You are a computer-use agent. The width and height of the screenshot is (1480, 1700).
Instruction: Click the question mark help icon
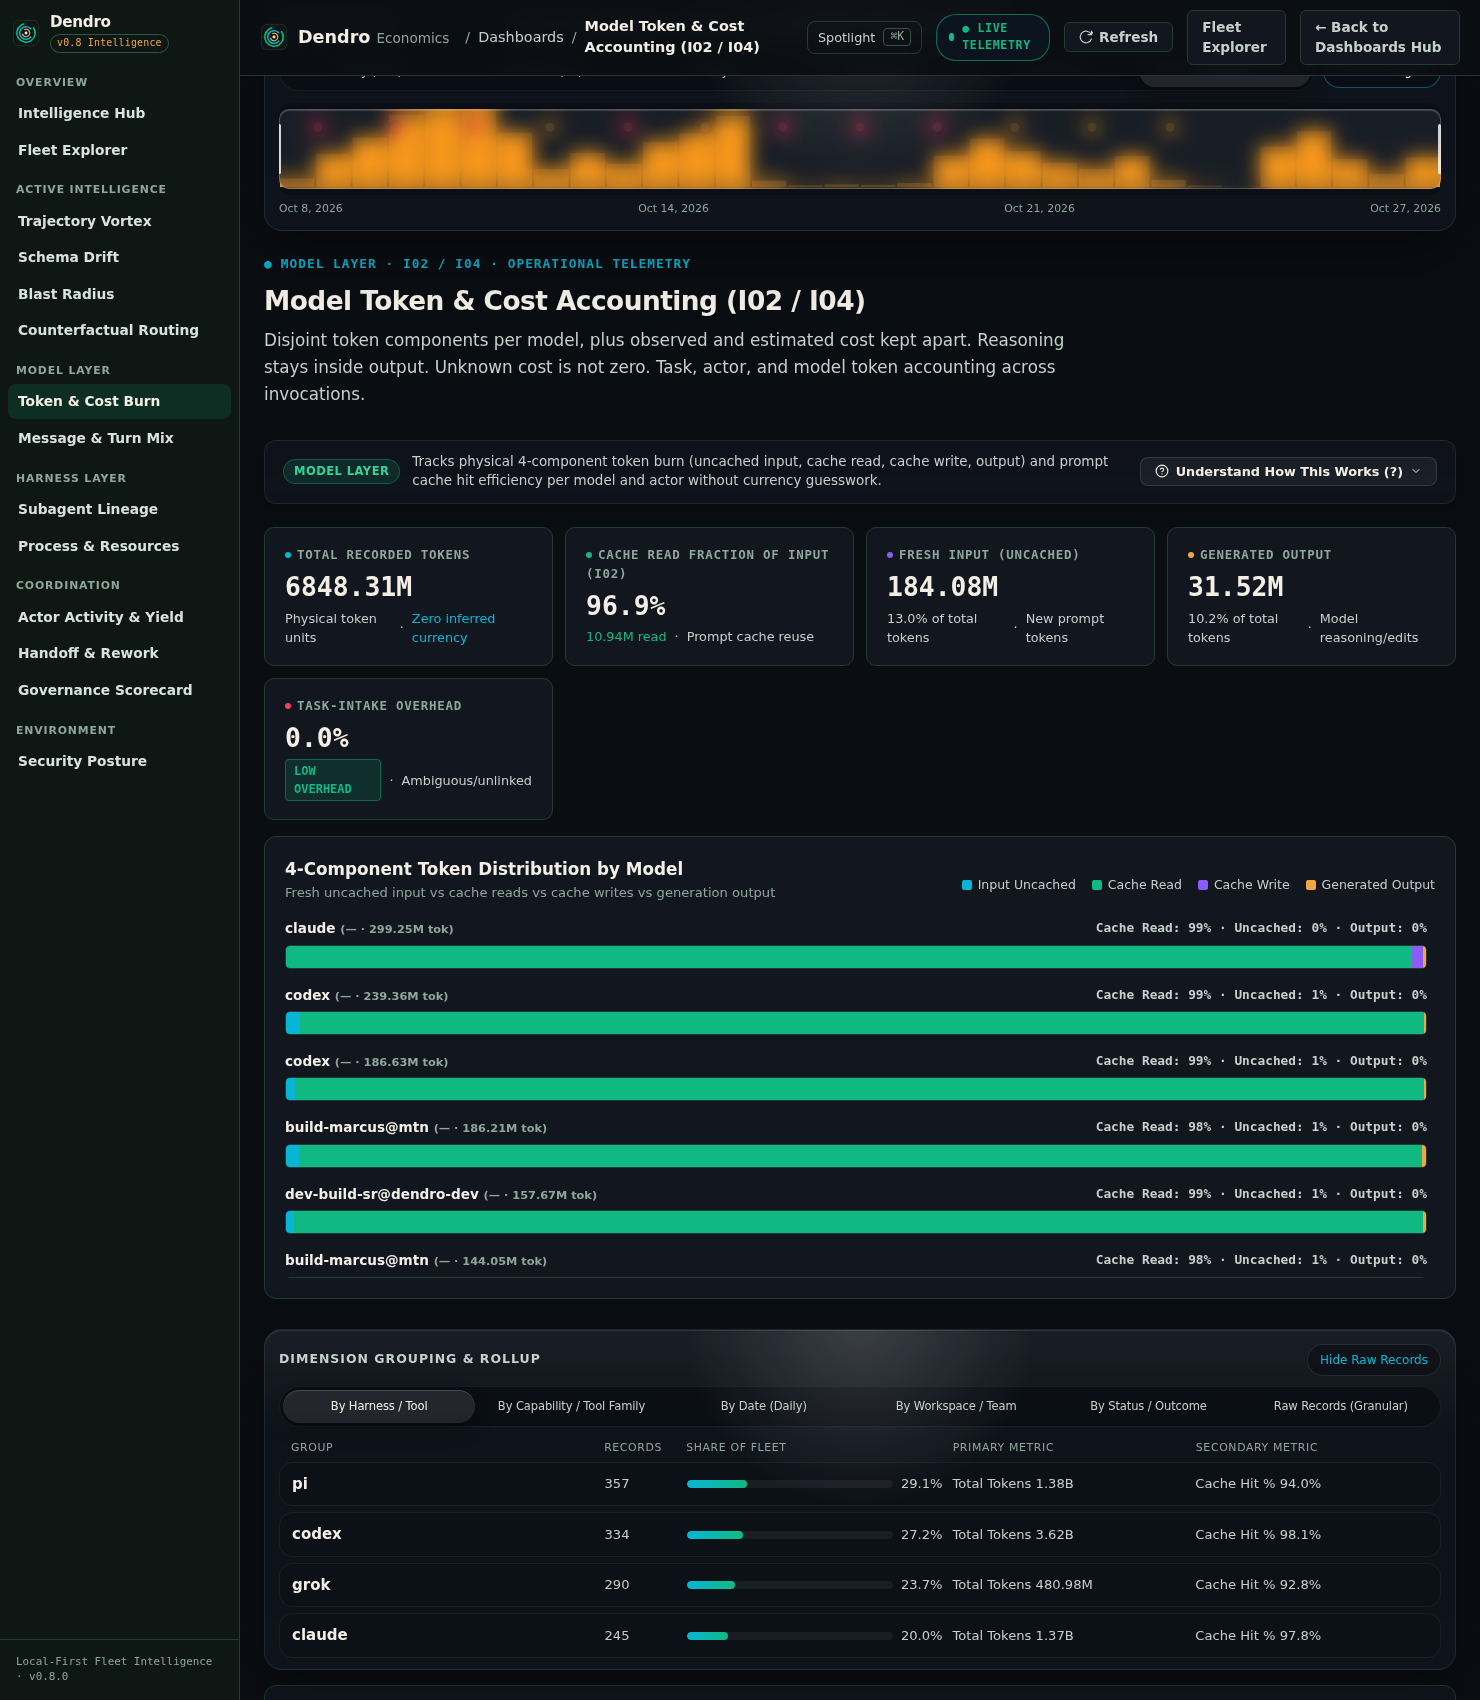pyautogui.click(x=1162, y=472)
